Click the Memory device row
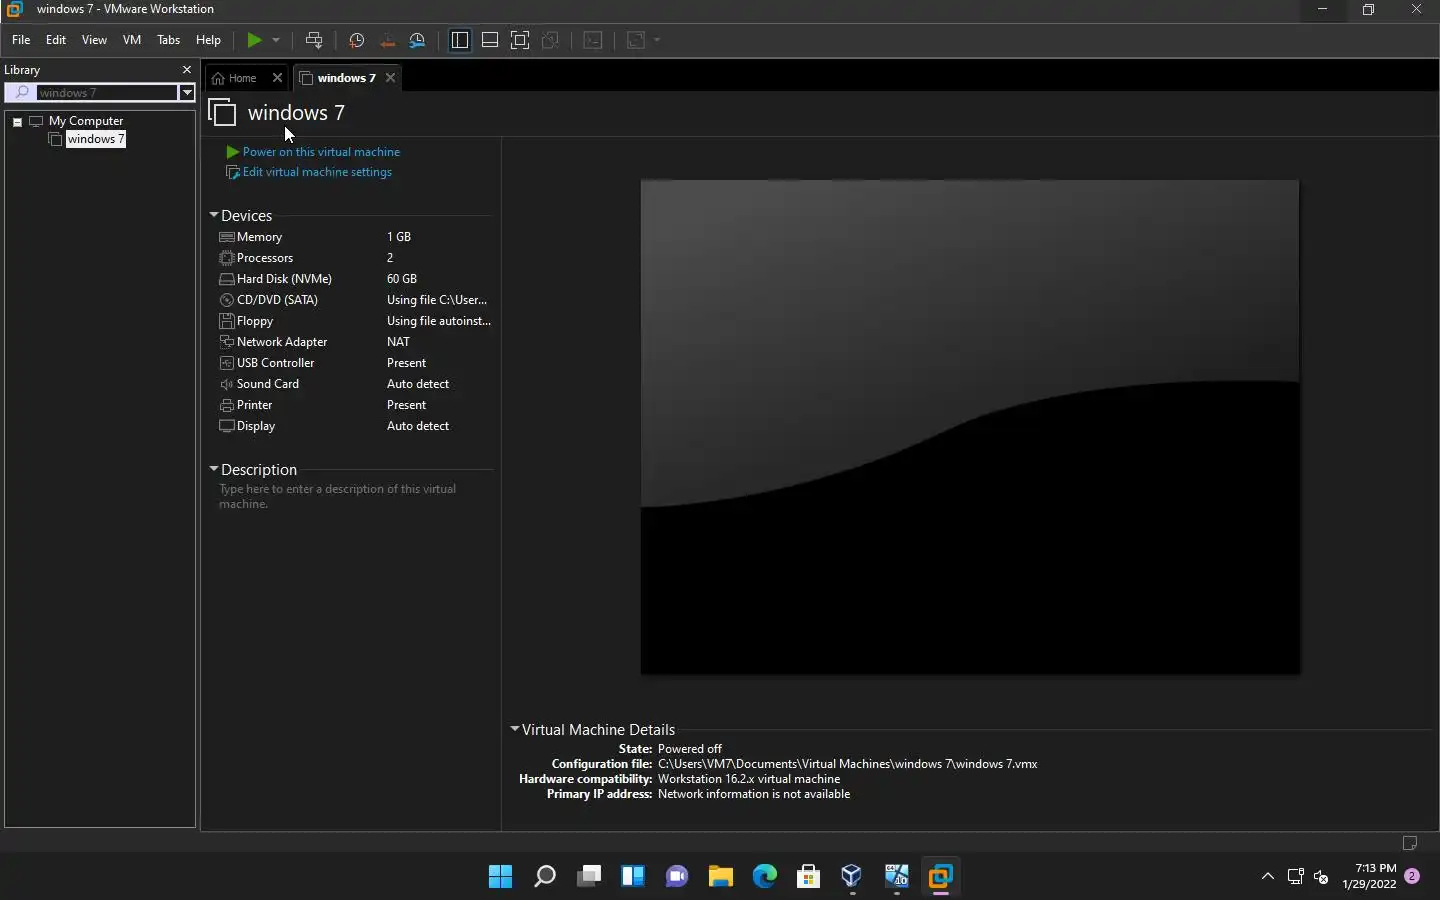 [355, 237]
